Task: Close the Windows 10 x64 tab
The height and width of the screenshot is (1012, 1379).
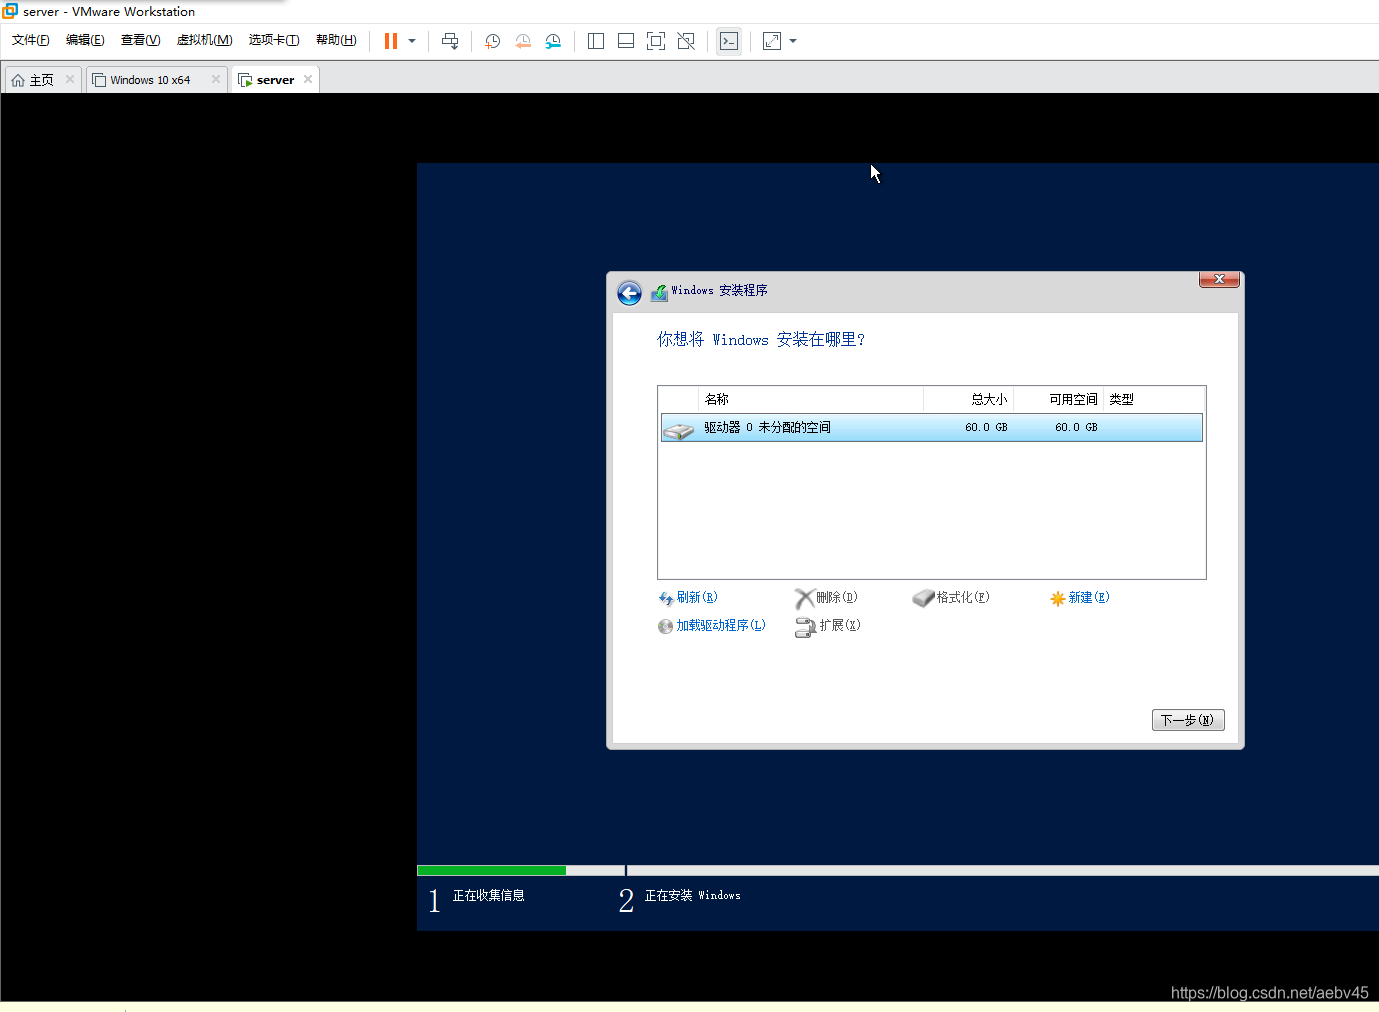Action: click(216, 79)
